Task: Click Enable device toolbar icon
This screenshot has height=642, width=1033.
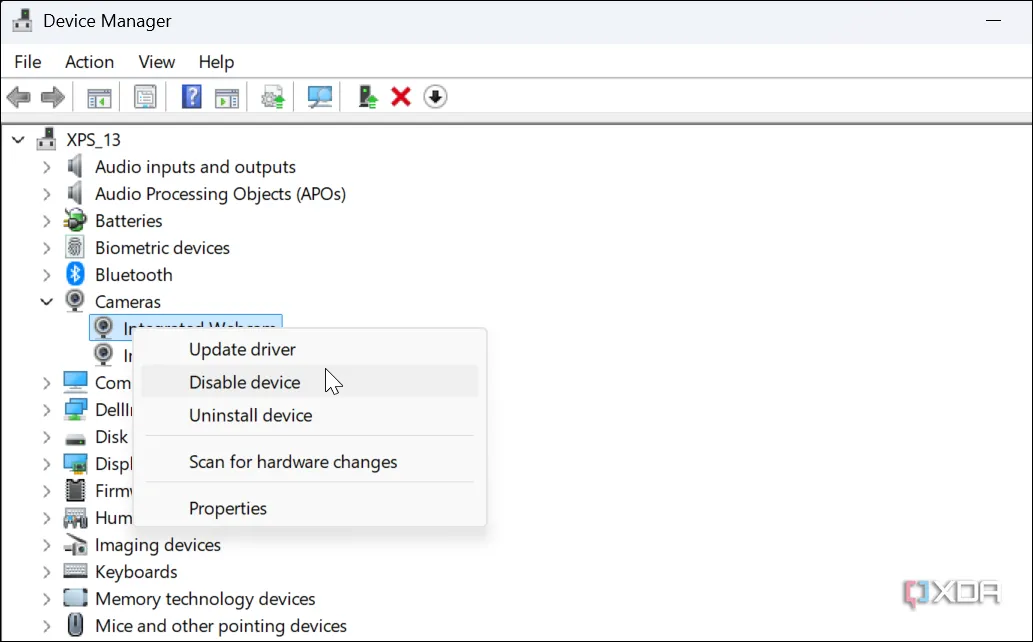Action: pyautogui.click(x=368, y=97)
